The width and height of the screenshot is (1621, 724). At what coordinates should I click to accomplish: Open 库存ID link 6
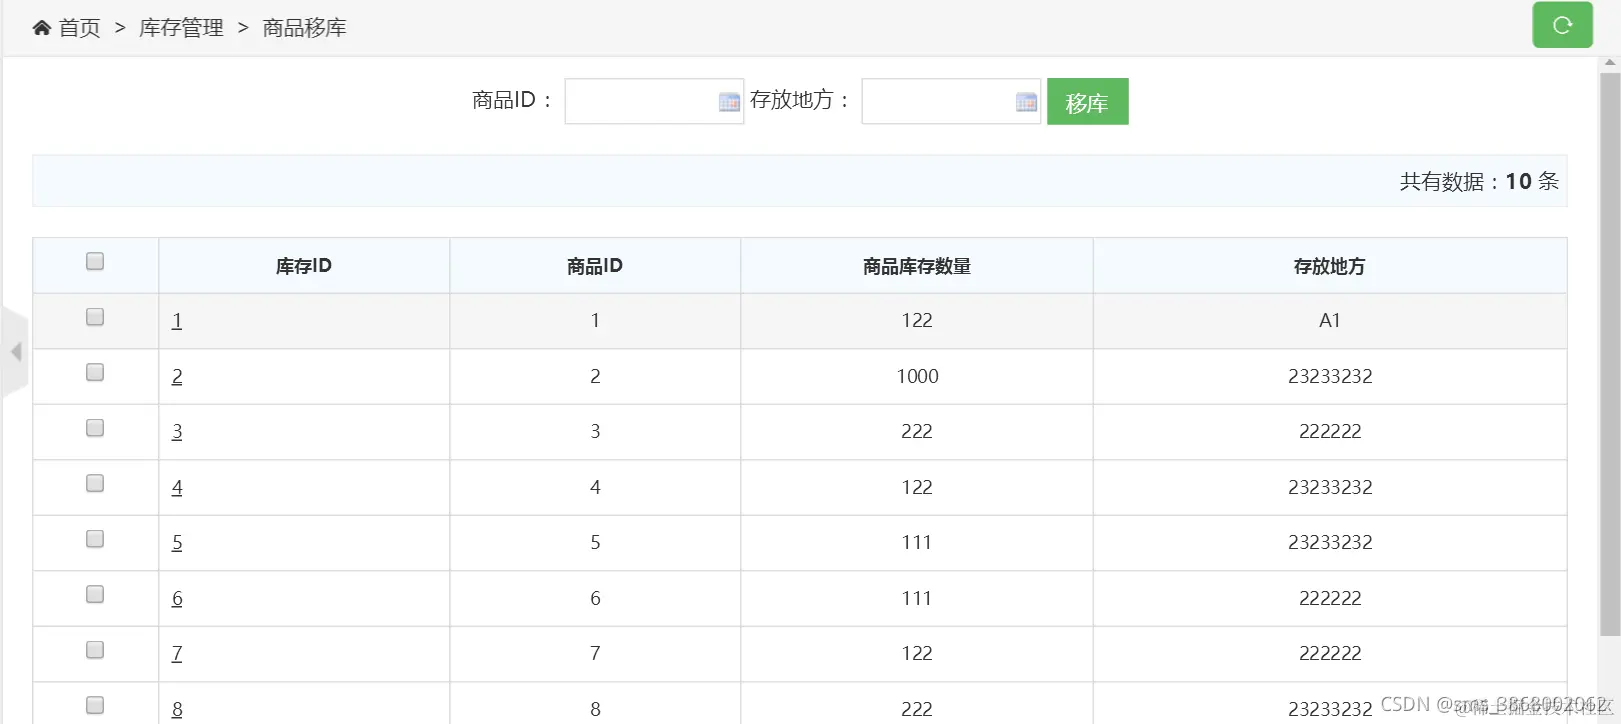(x=177, y=599)
